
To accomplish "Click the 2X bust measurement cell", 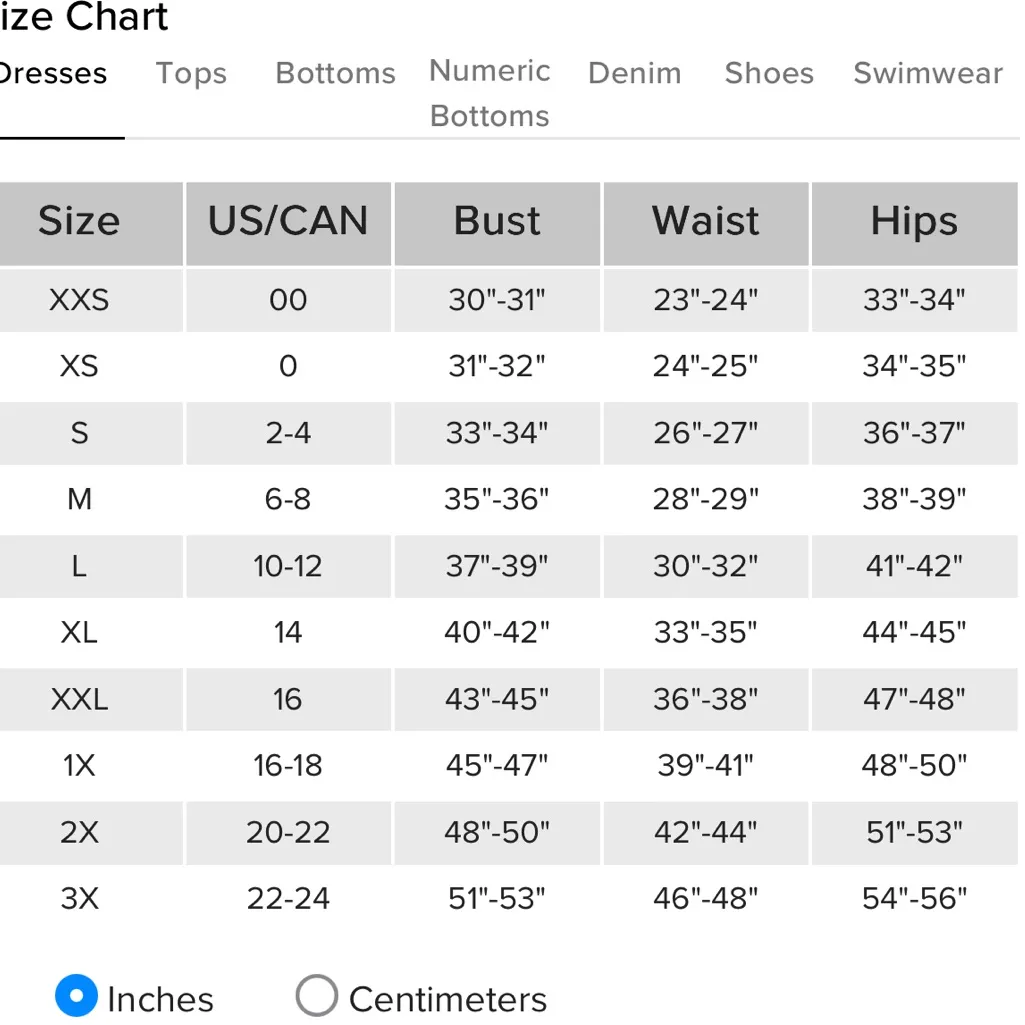I will click(497, 832).
